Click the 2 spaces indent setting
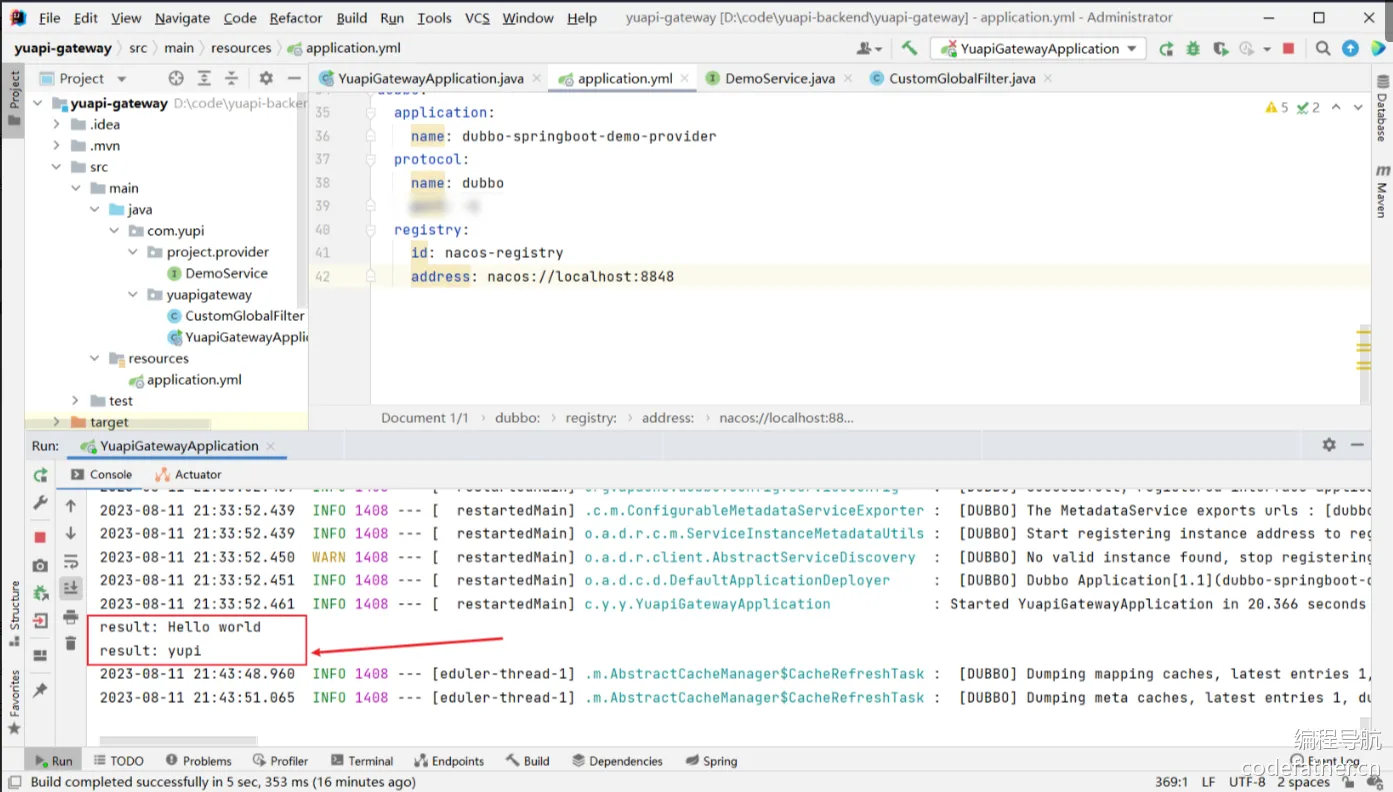Viewport: 1393px width, 792px height. point(1304,782)
